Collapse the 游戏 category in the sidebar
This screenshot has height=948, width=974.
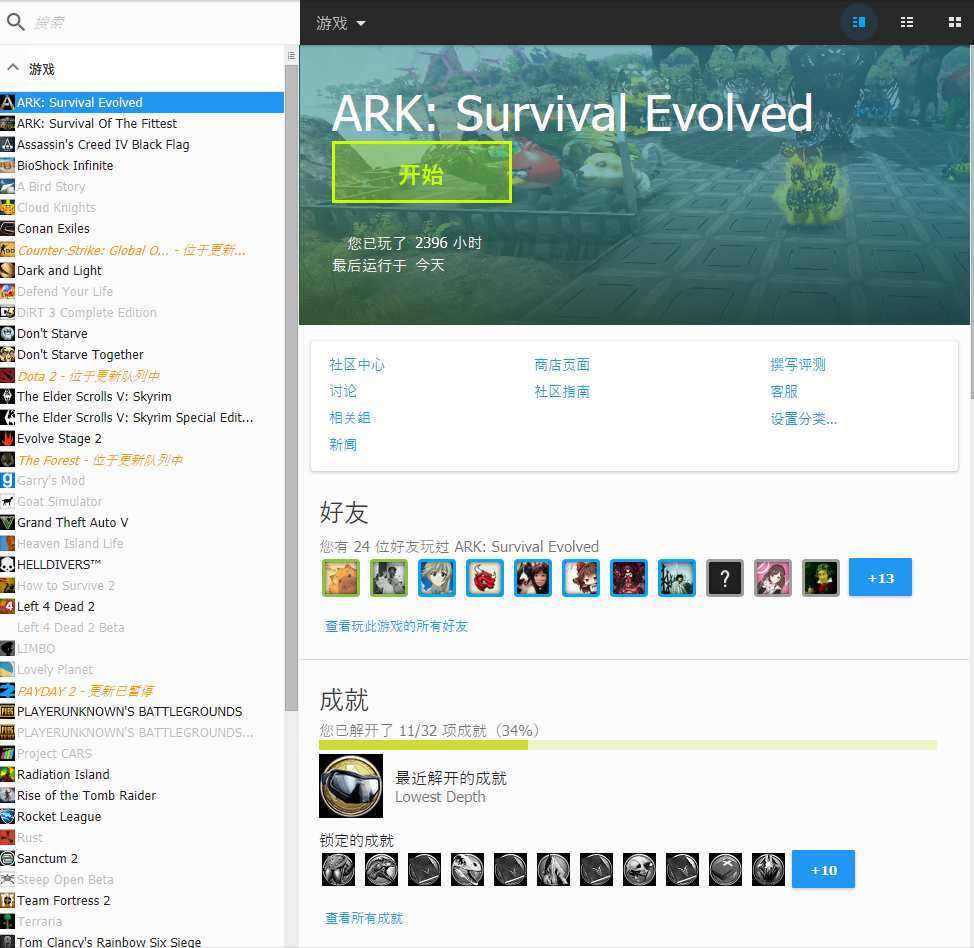click(12, 67)
